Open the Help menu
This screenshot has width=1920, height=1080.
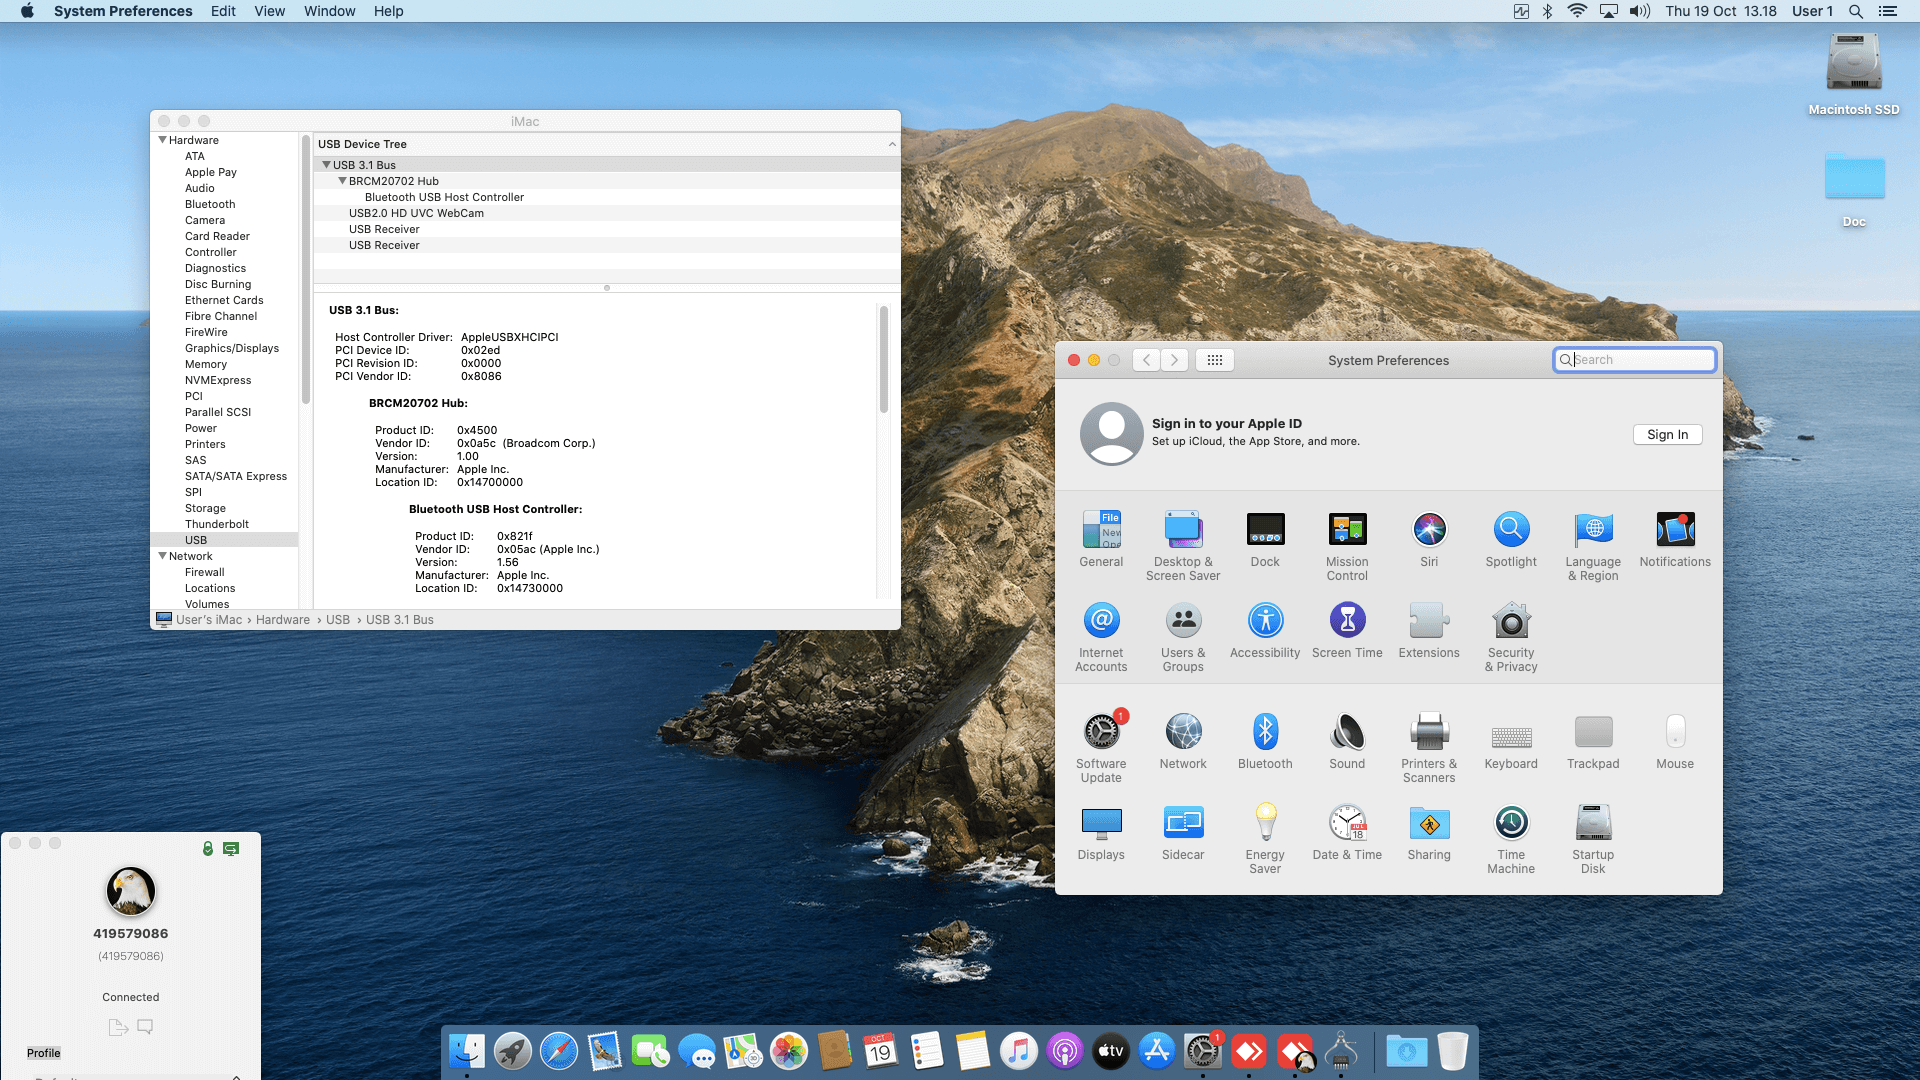click(x=388, y=11)
